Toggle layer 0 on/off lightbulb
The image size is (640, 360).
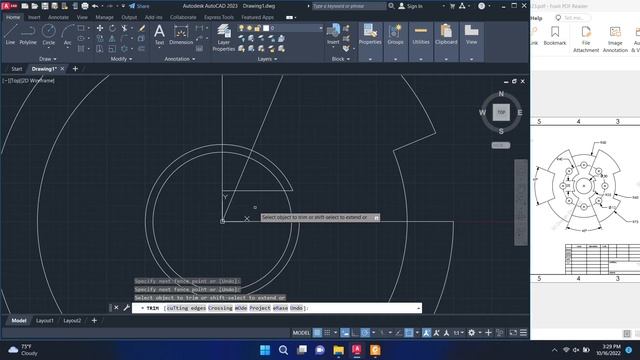click(x=241, y=28)
